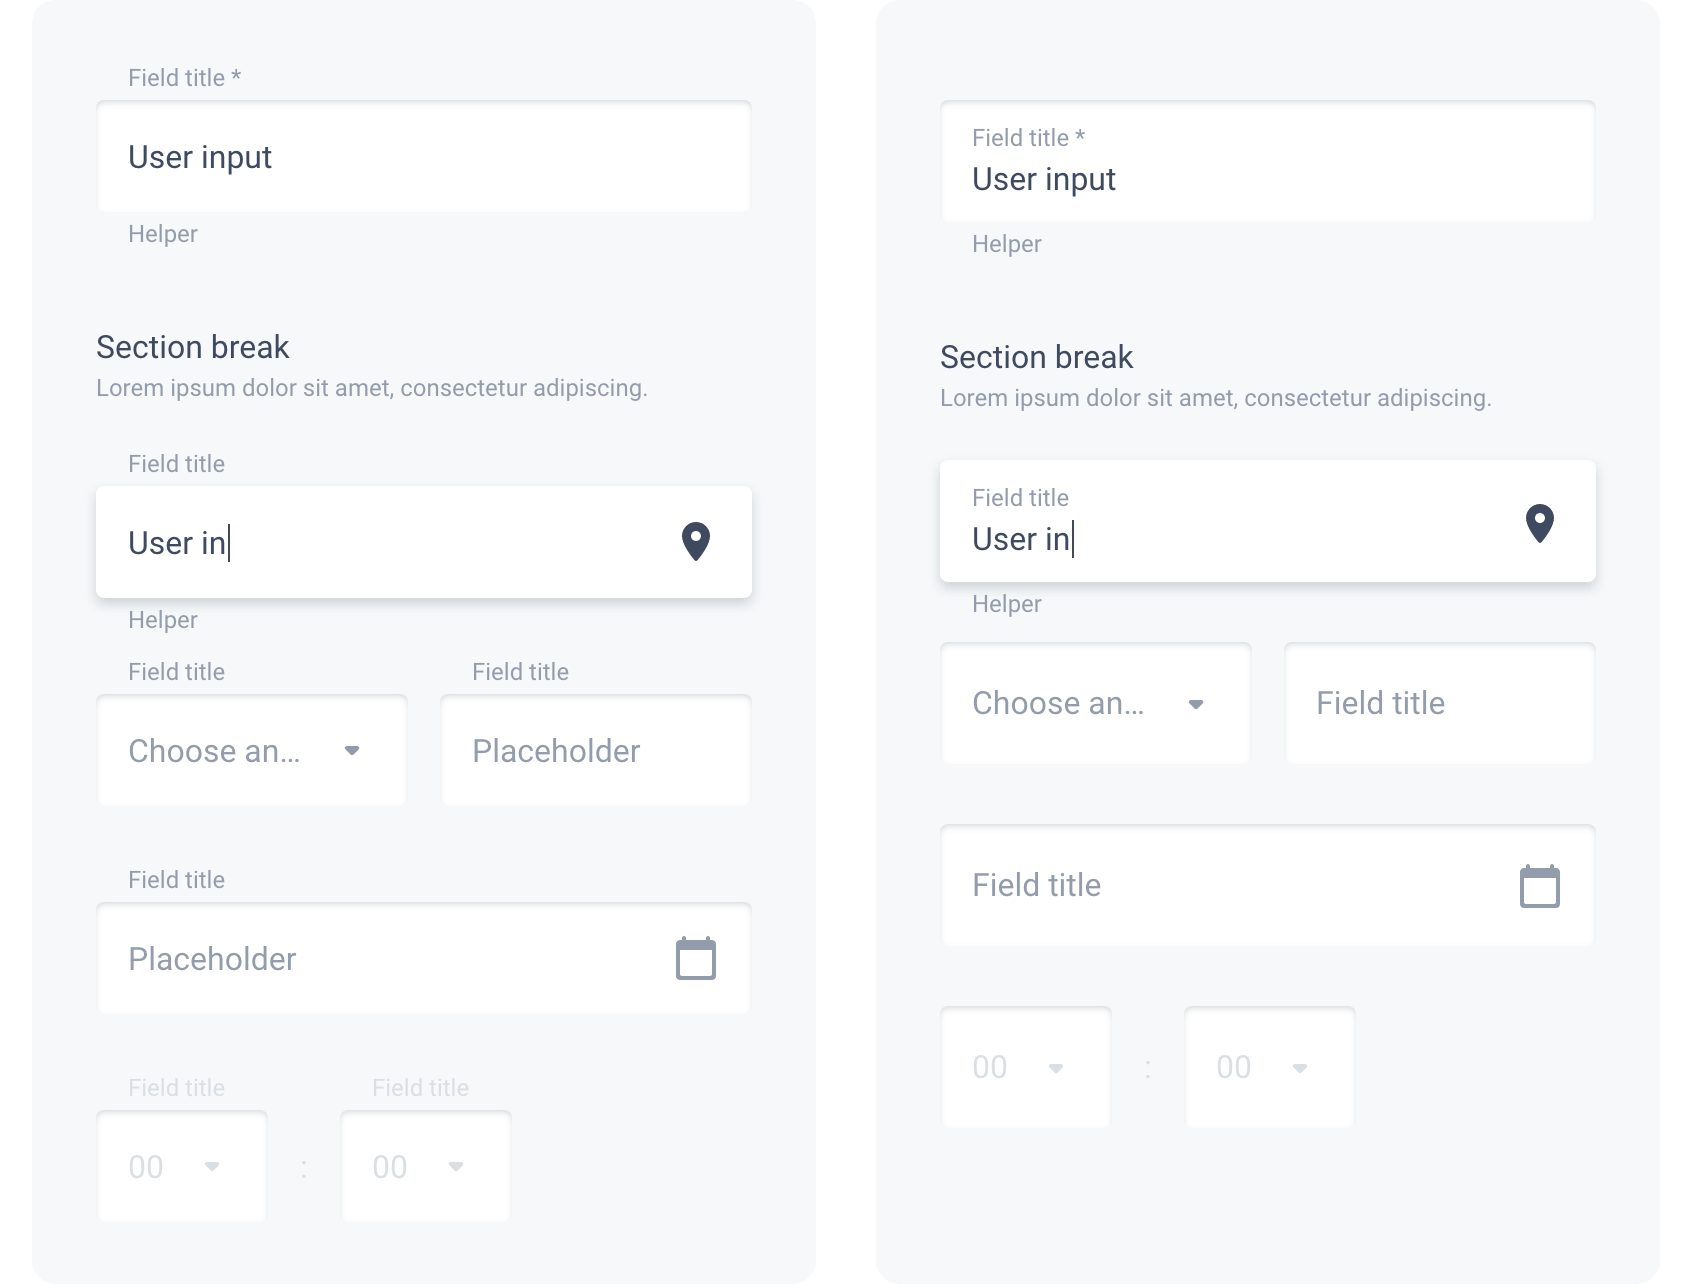Click the dropdown caret on right Choose an field
Screen dimensions: 1692x1284
1197,704
